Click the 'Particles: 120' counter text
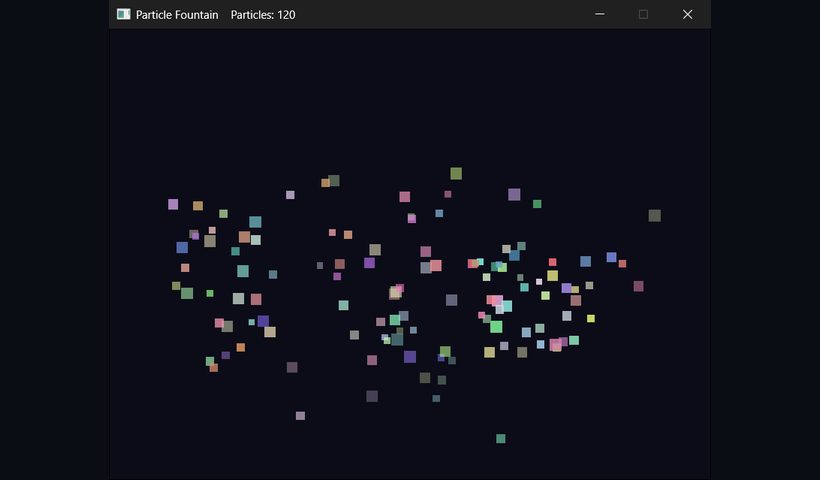This screenshot has width=820, height=480. pos(263,15)
